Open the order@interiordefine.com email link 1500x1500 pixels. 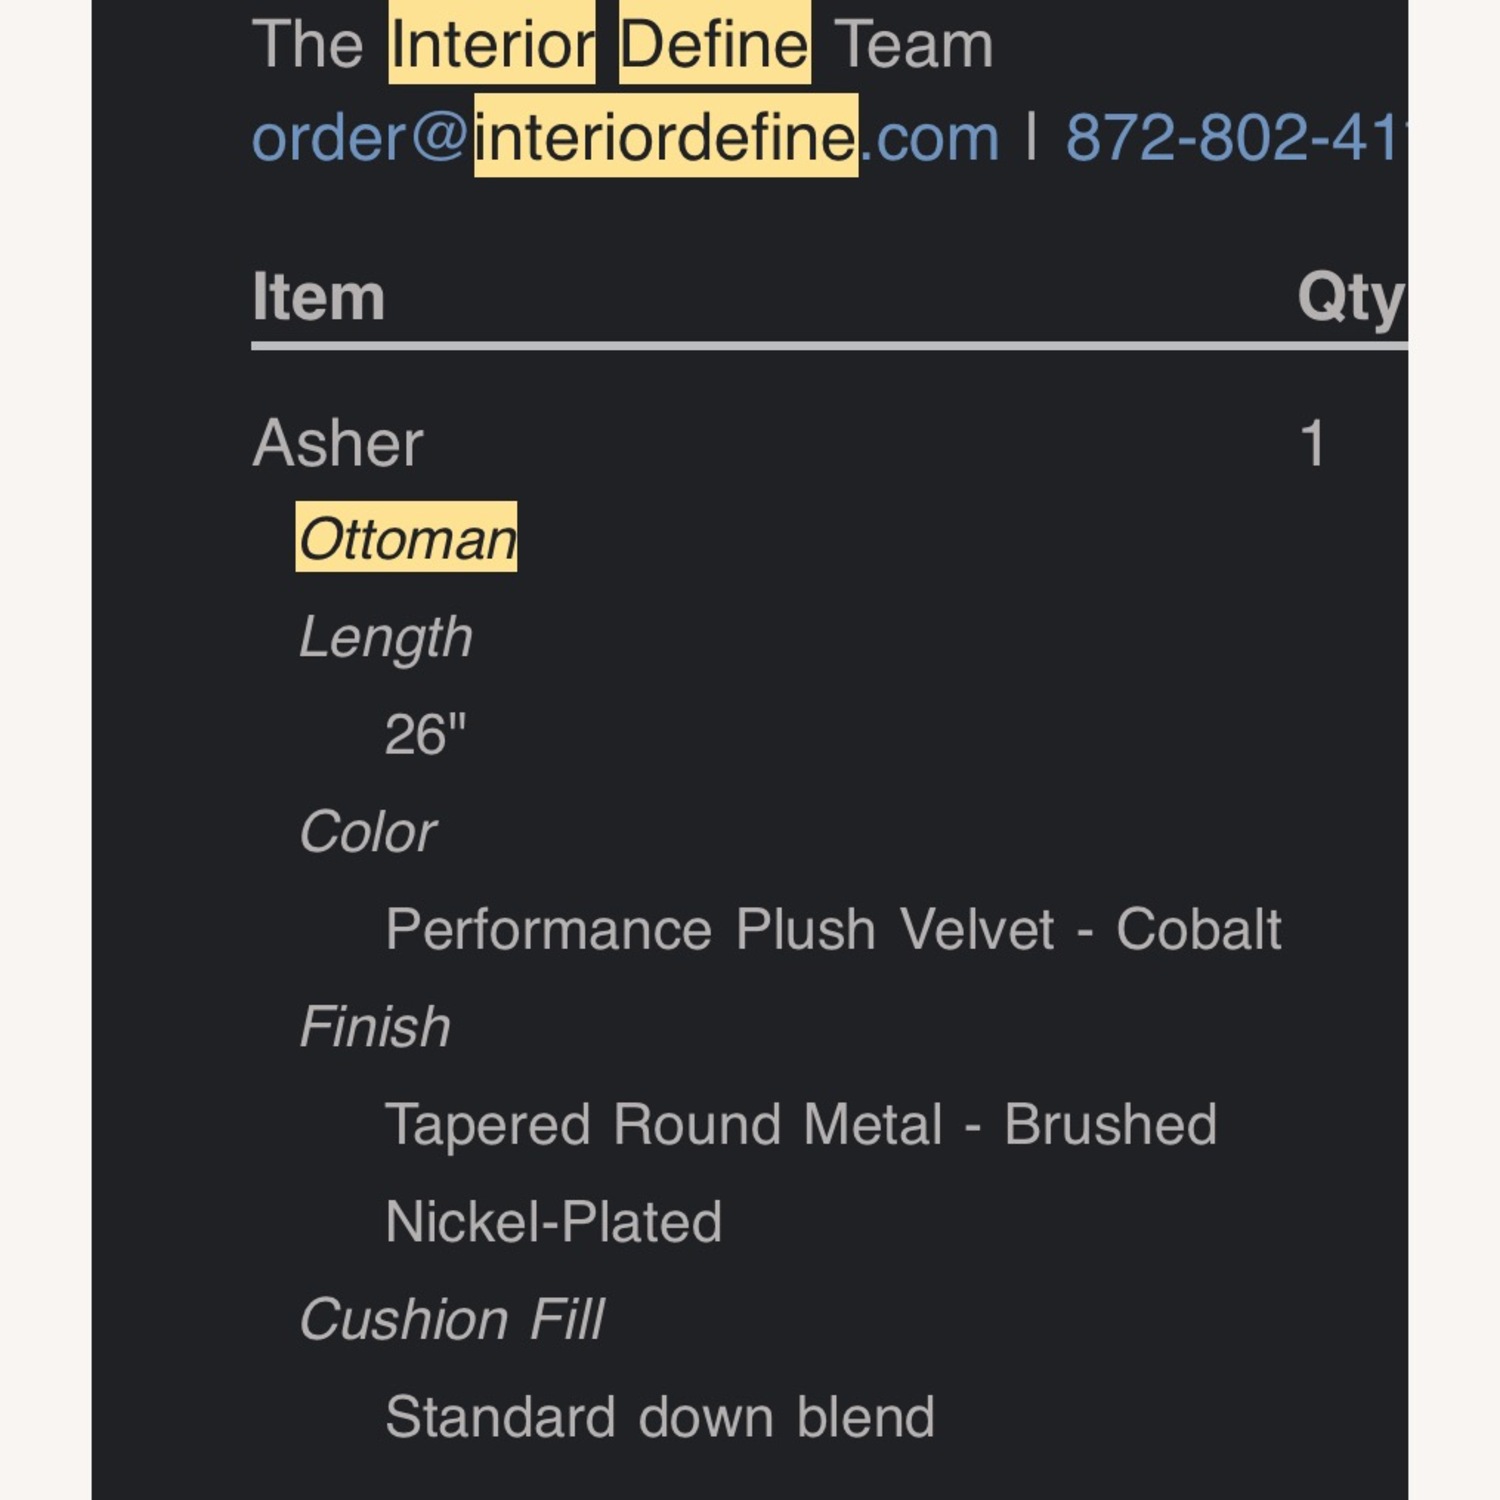tap(625, 137)
